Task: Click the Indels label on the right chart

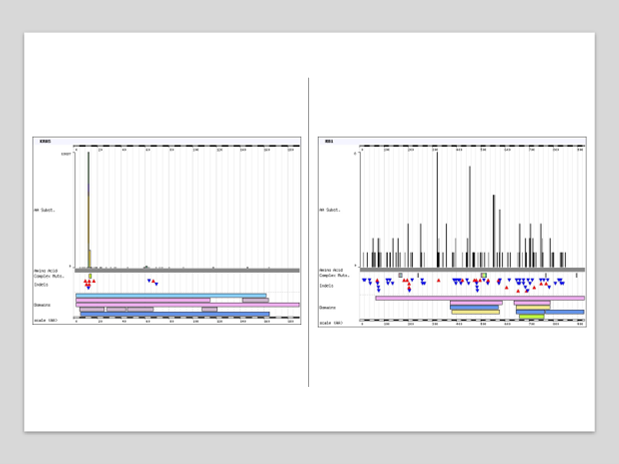Action: (x=327, y=285)
